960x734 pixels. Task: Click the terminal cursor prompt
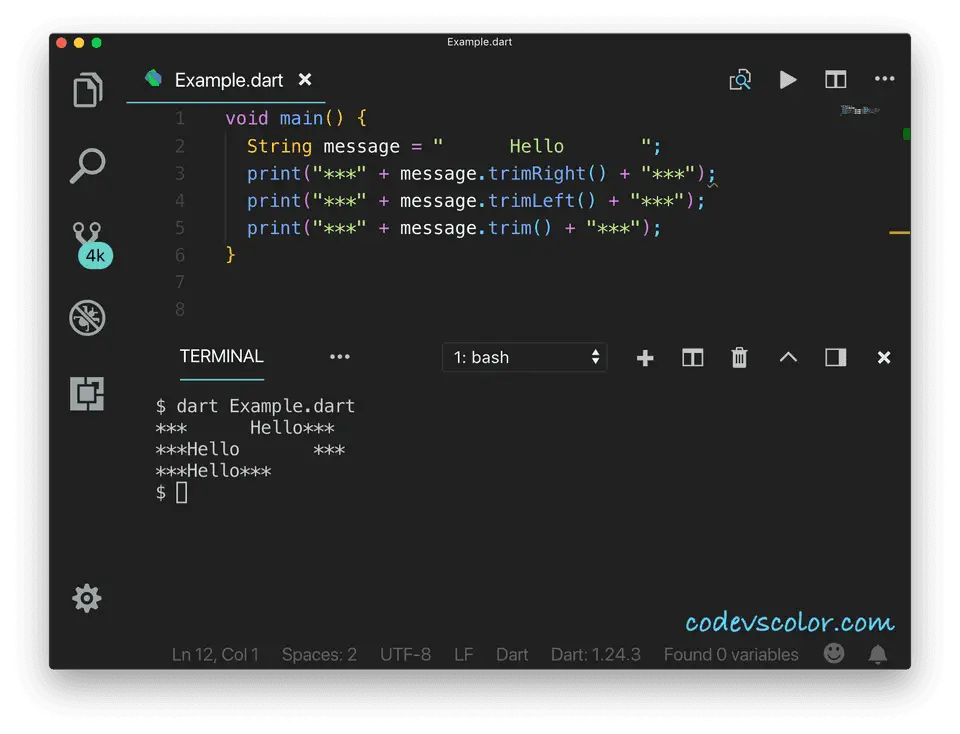[181, 492]
